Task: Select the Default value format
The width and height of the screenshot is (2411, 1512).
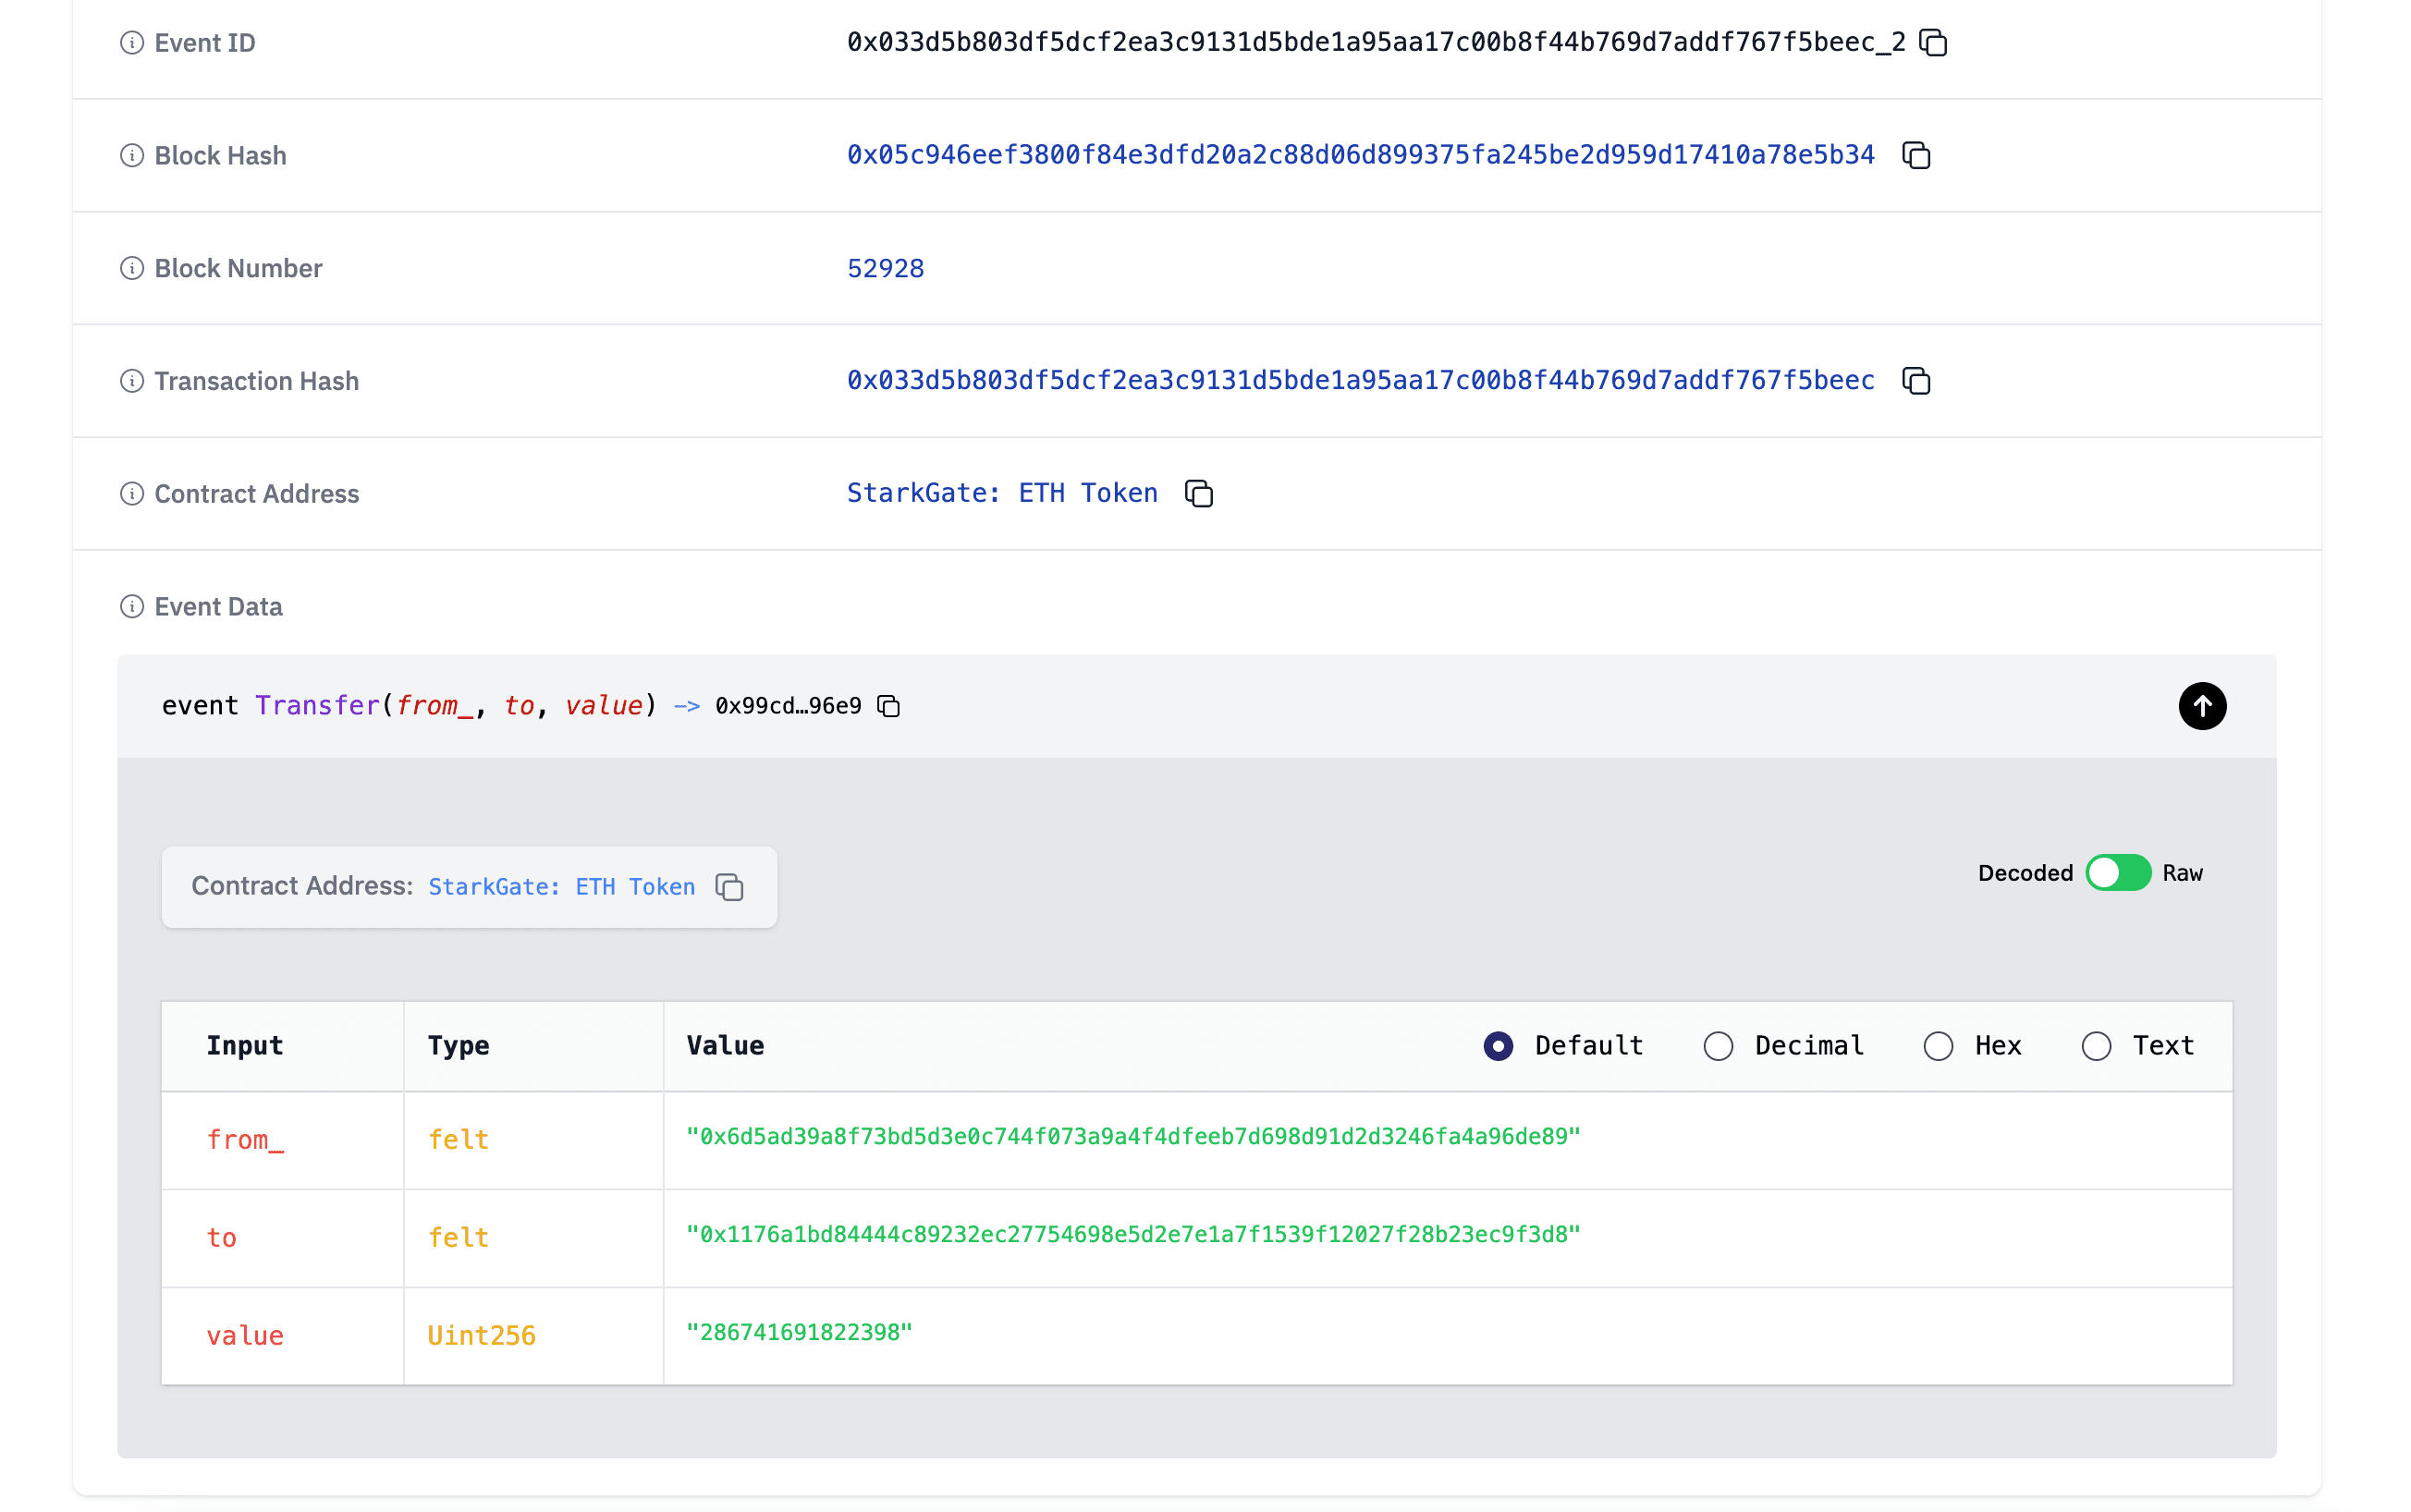Action: [1498, 1046]
